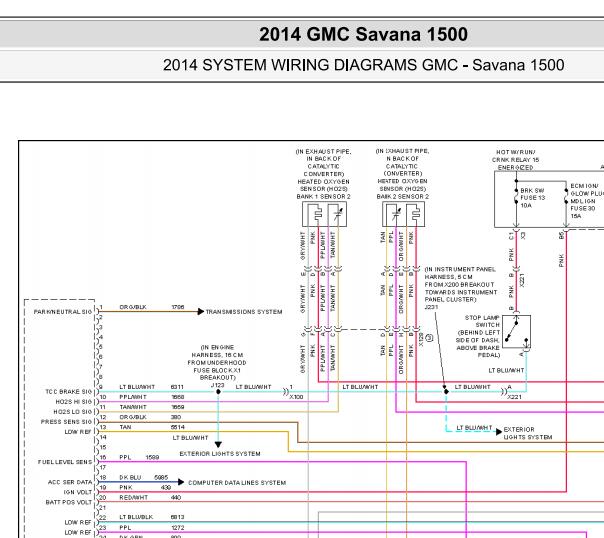
Task: Click the 'DK BLU' wire label on pin 18
Action: pos(130,478)
